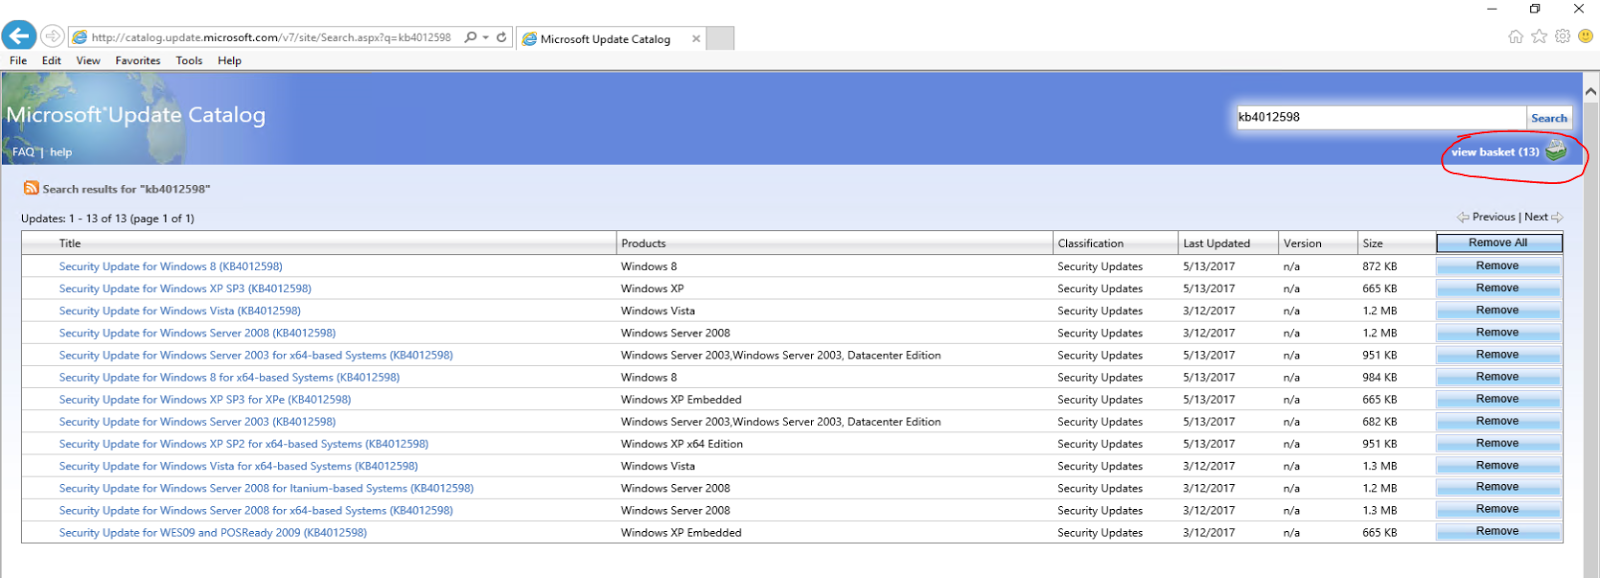Click the basket icon next to view basket
This screenshot has height=578, width=1600.
1555,151
